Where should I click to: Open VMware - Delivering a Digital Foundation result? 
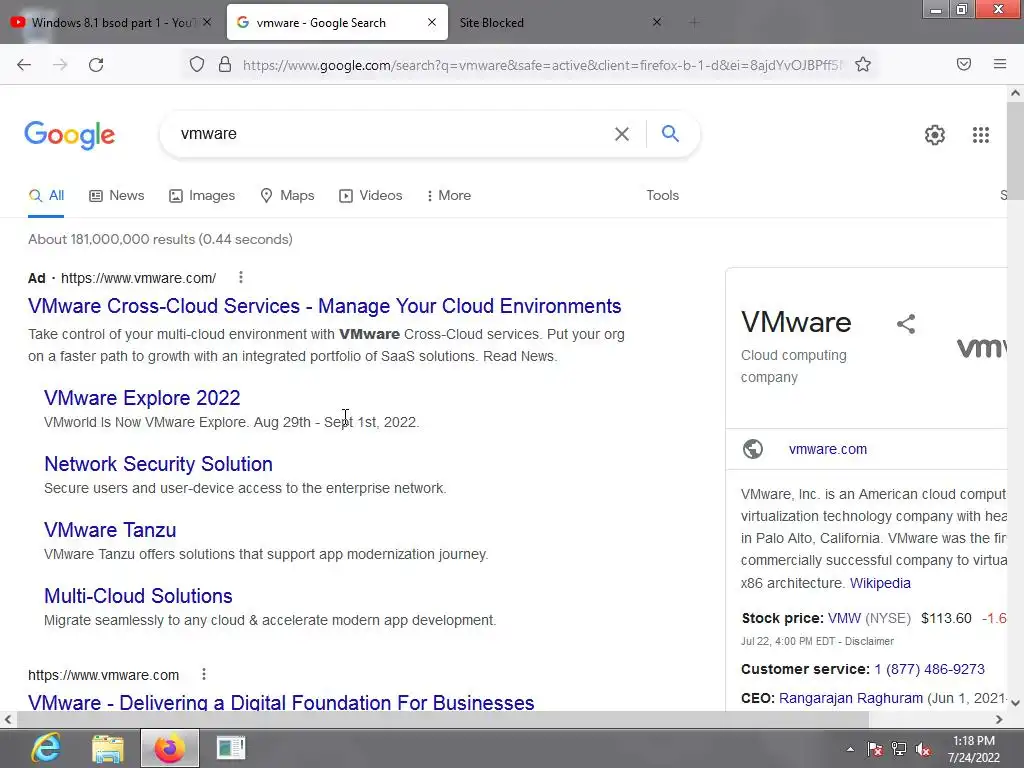tap(281, 702)
